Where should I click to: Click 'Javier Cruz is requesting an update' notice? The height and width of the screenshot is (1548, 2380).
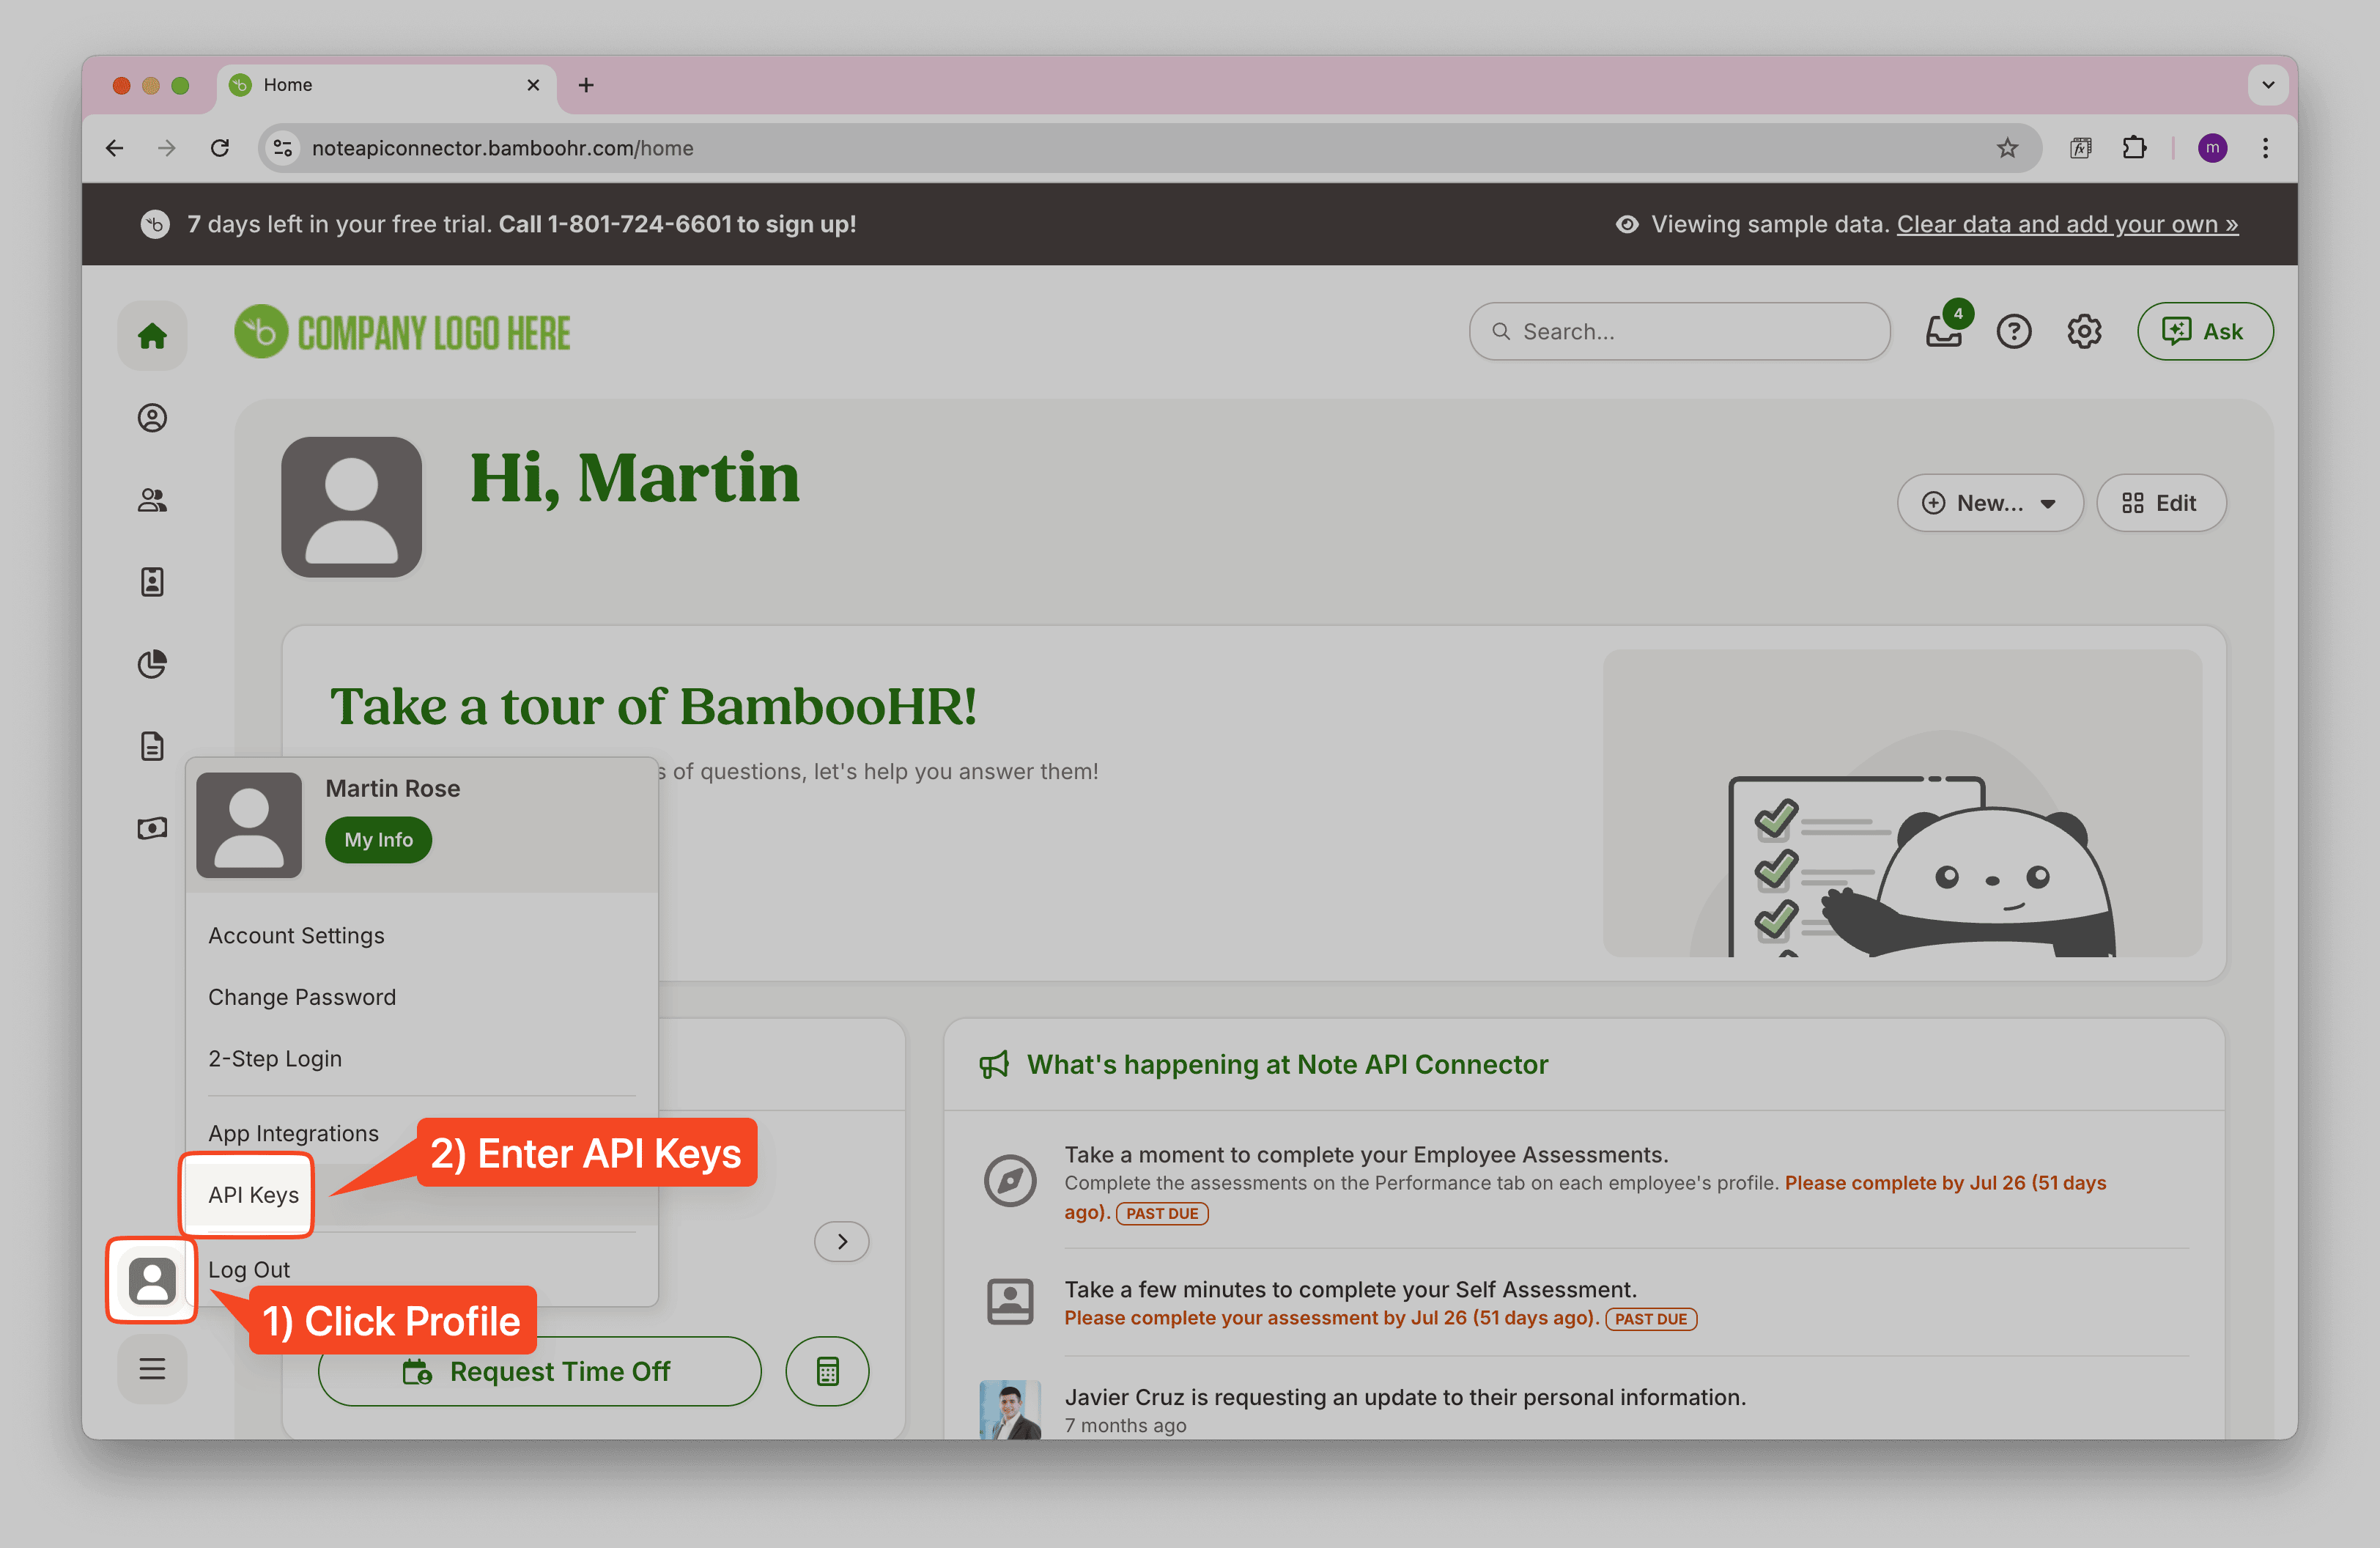pyautogui.click(x=1405, y=1397)
